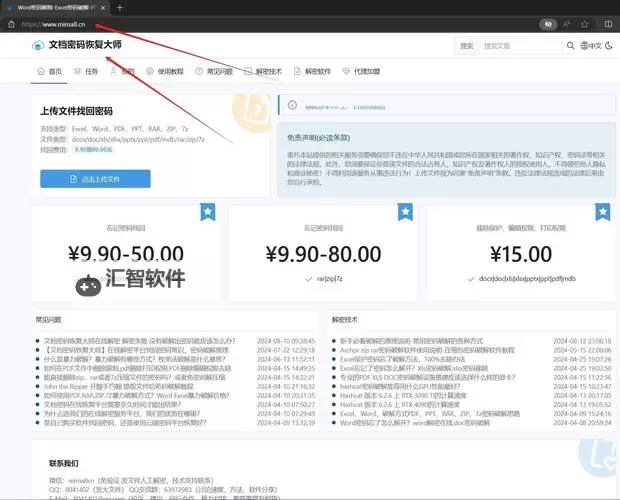Image resolution: width=620 pixels, height=500 pixels.
Task: Click the lock site-info icon in address bar
Action: coord(11,24)
